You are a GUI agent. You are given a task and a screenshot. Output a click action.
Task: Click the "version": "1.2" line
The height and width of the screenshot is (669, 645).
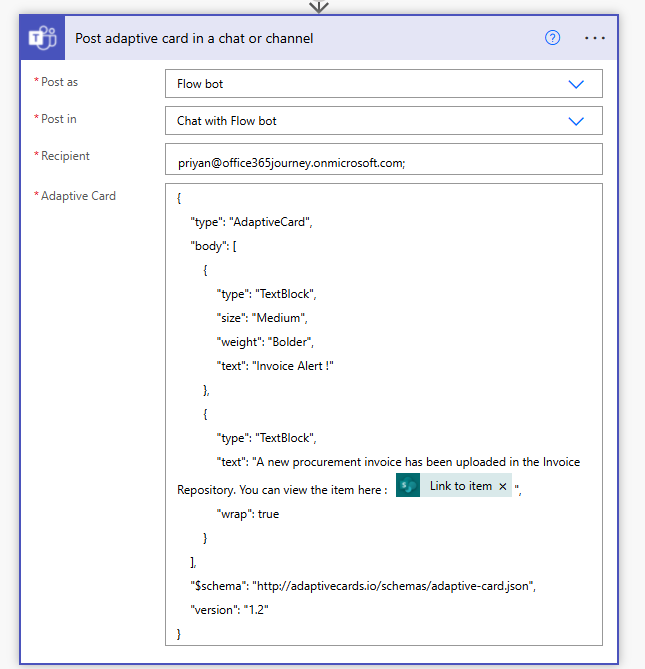tap(230, 610)
